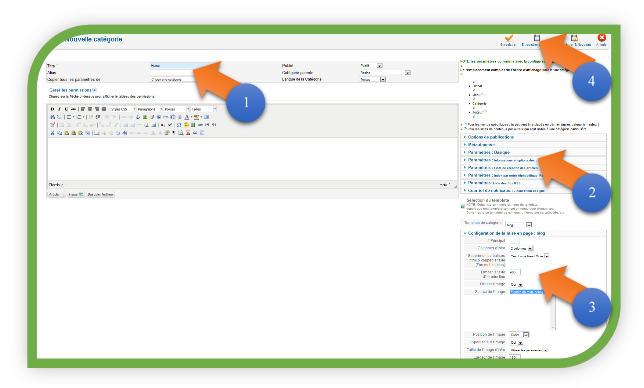This screenshot has width=644, height=388.
Task: Toggle Strikethrough in the editor toolbar
Action: pyautogui.click(x=73, y=109)
